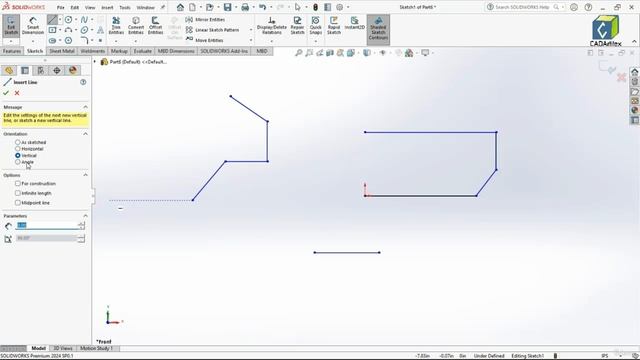Collapse the Message section
Viewport: 640px width, 360px height.
(x=85, y=107)
